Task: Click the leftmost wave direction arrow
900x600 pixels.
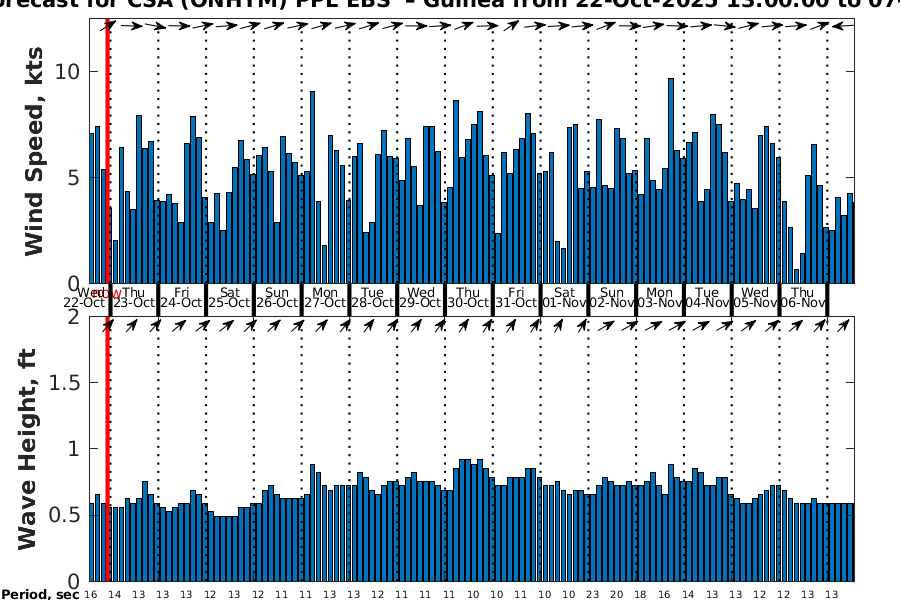Action: [x=110, y=325]
